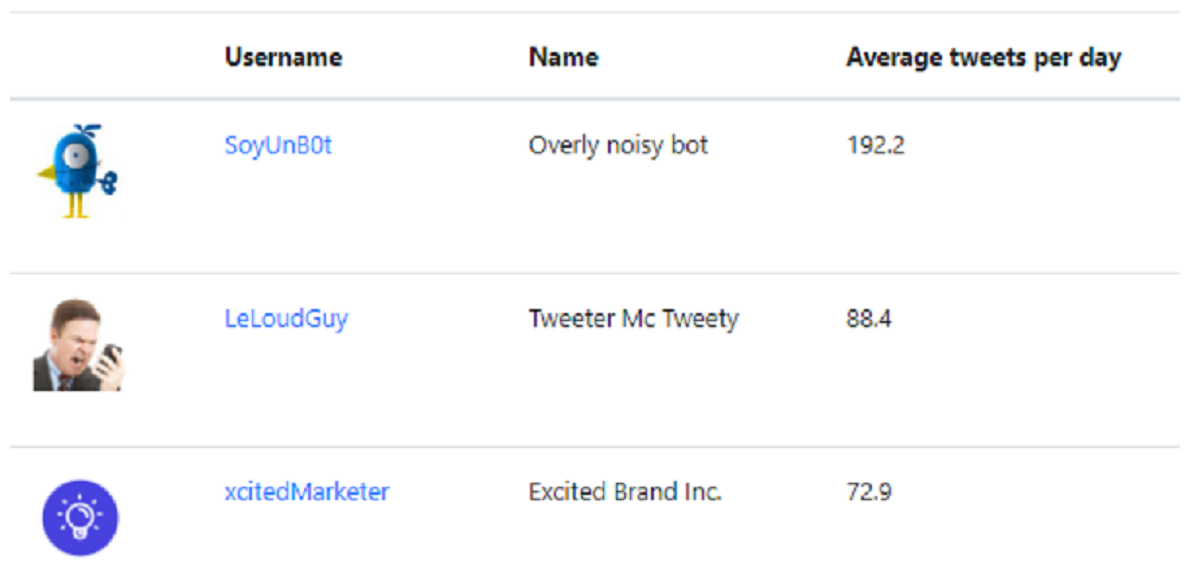
Task: Sort by Average tweets per day header
Action: click(x=983, y=57)
